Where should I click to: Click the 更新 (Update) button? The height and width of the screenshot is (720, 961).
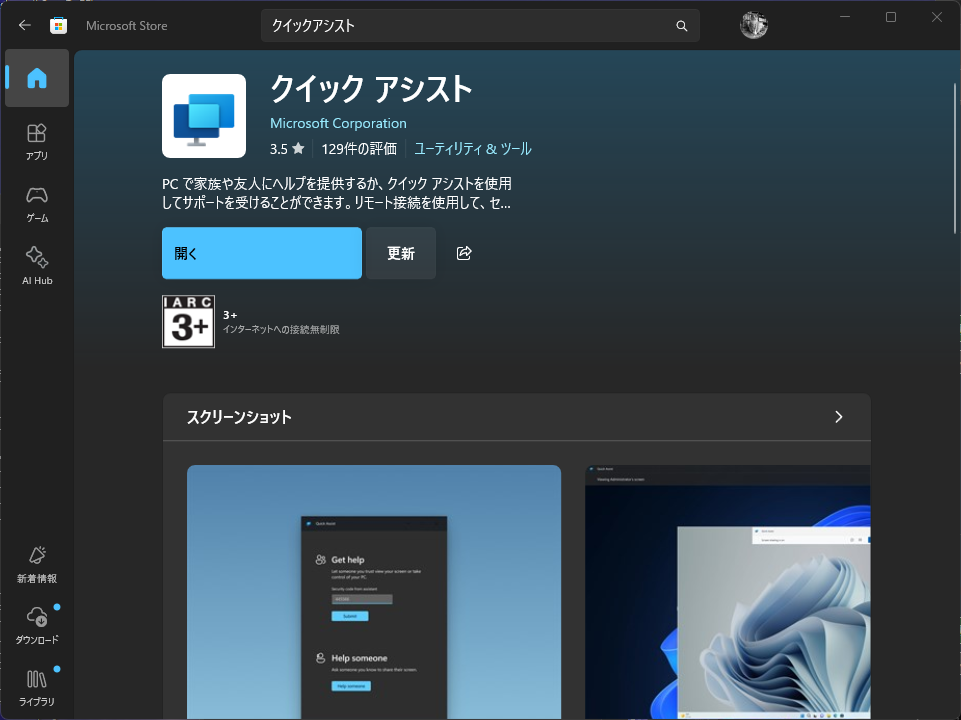pyautogui.click(x=401, y=253)
